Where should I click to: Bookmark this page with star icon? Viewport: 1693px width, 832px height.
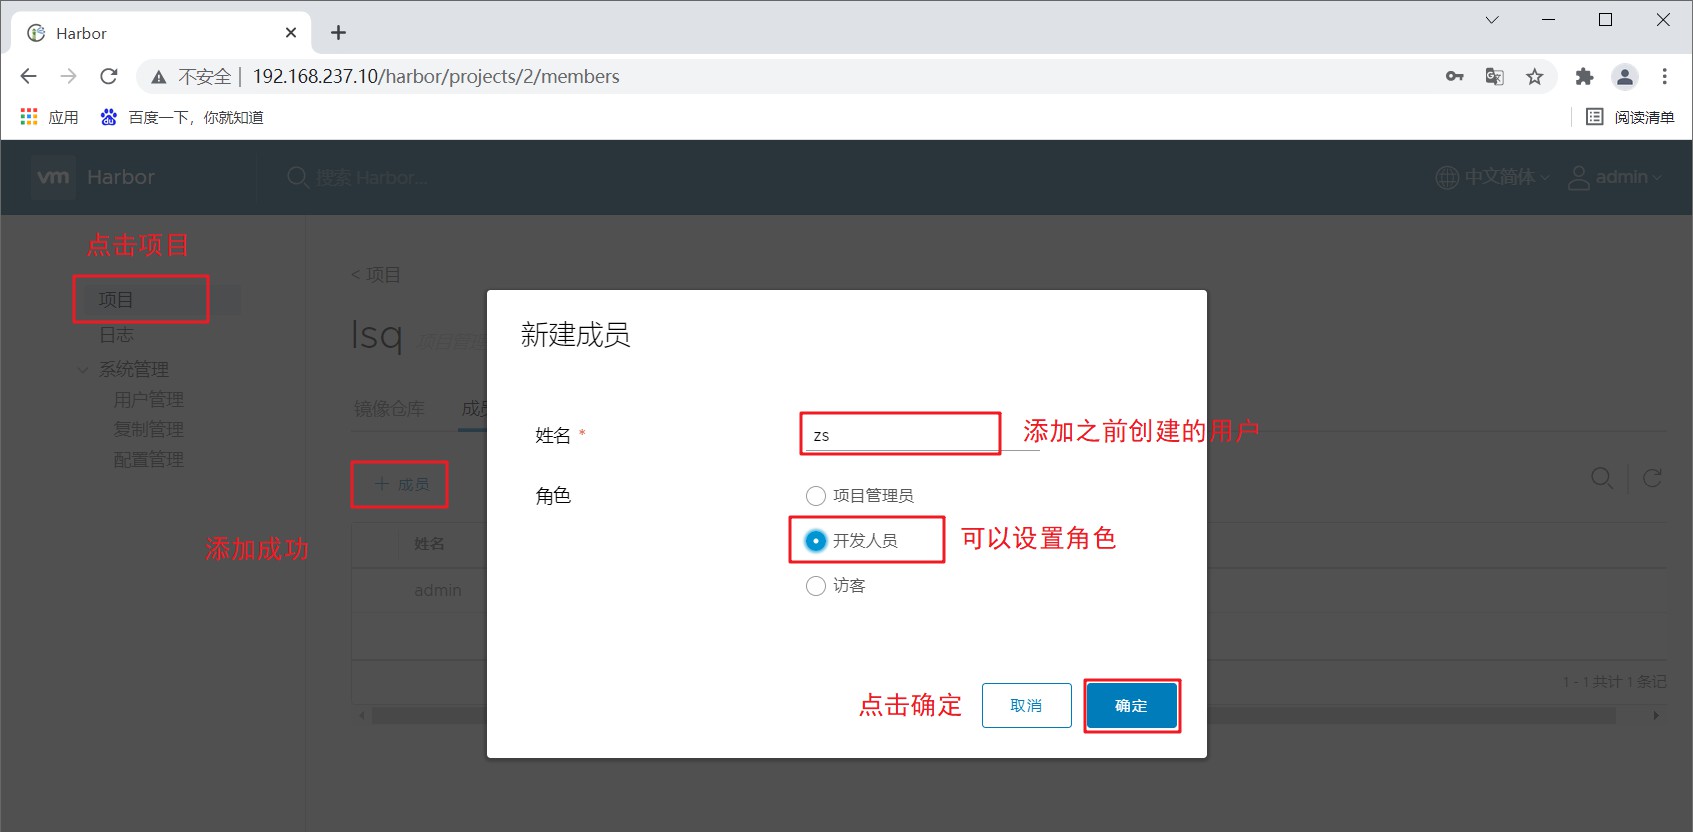click(1534, 76)
